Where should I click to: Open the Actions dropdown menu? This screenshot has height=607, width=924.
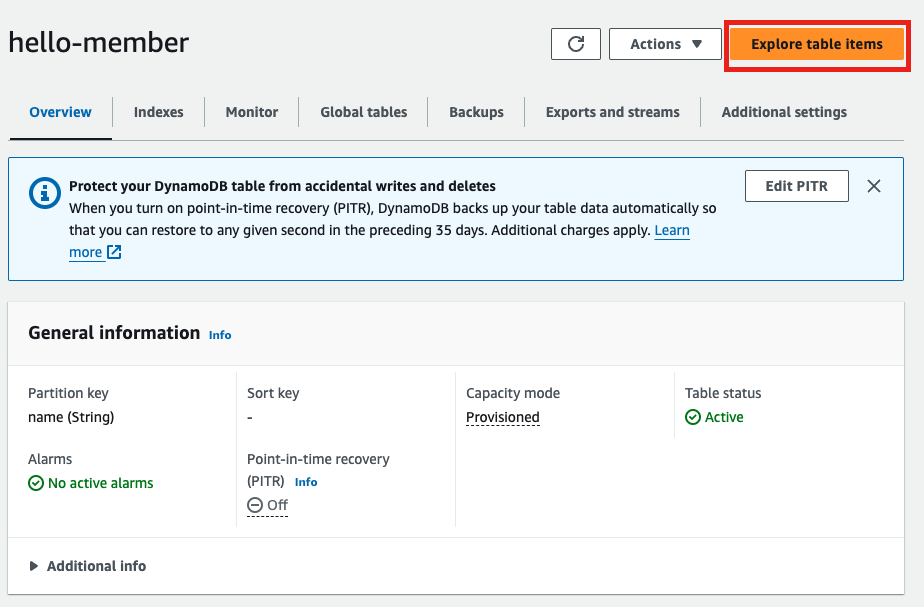pyautogui.click(x=665, y=44)
